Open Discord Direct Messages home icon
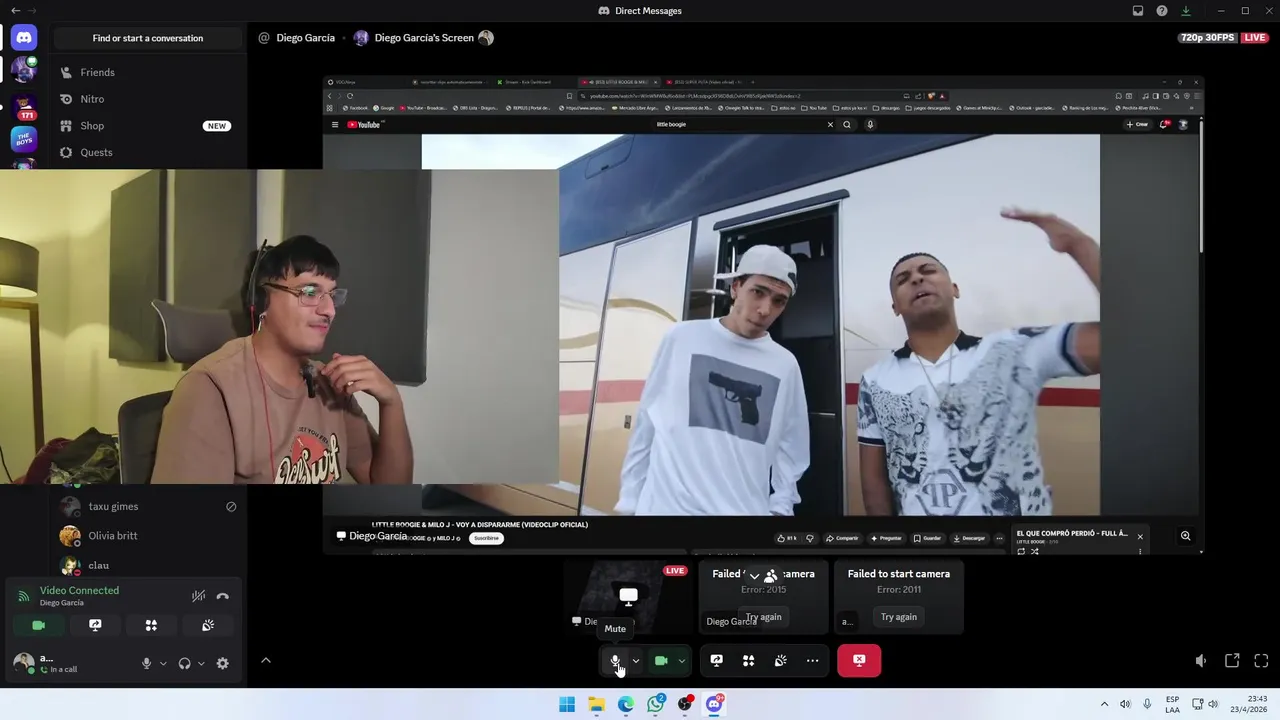 click(x=24, y=38)
